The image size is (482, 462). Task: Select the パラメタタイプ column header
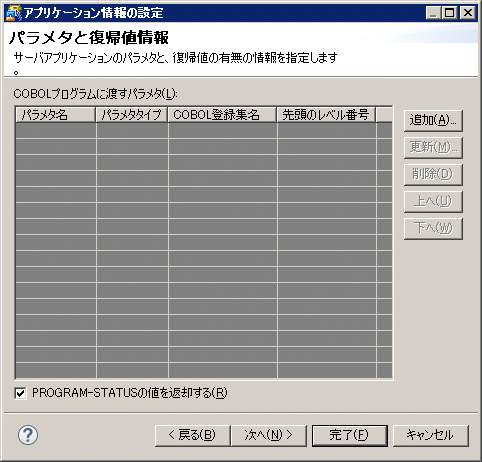coord(132,115)
